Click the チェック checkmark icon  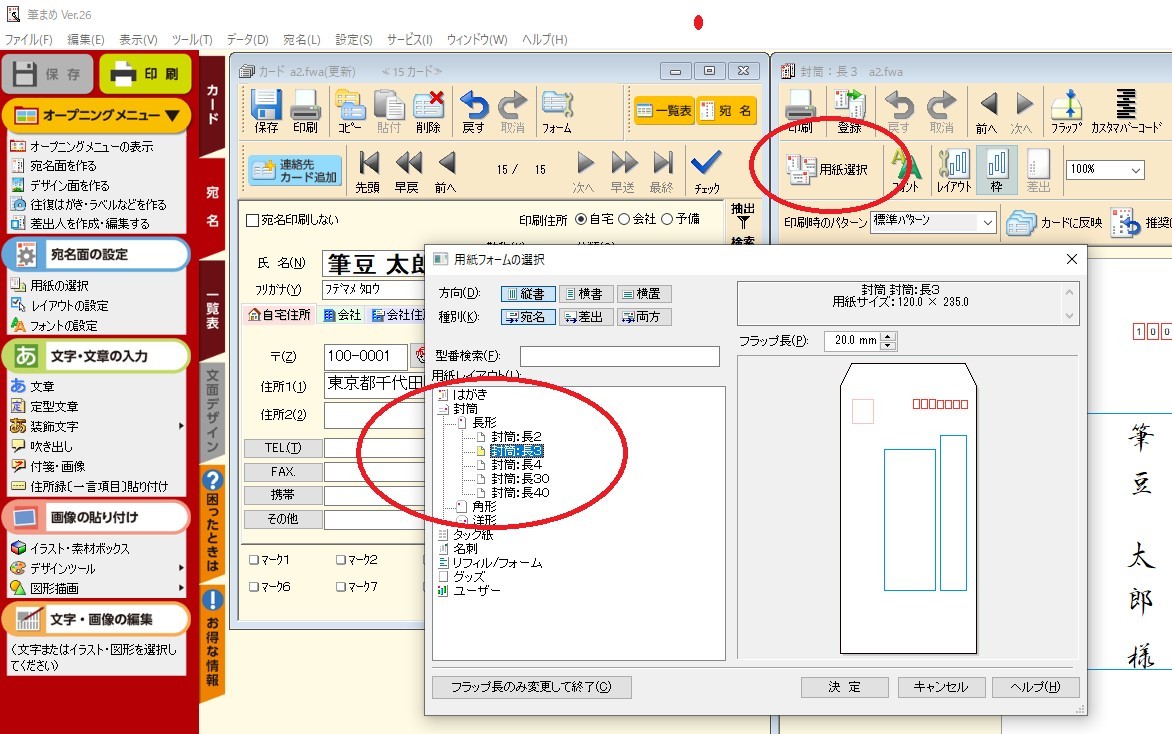tap(706, 171)
